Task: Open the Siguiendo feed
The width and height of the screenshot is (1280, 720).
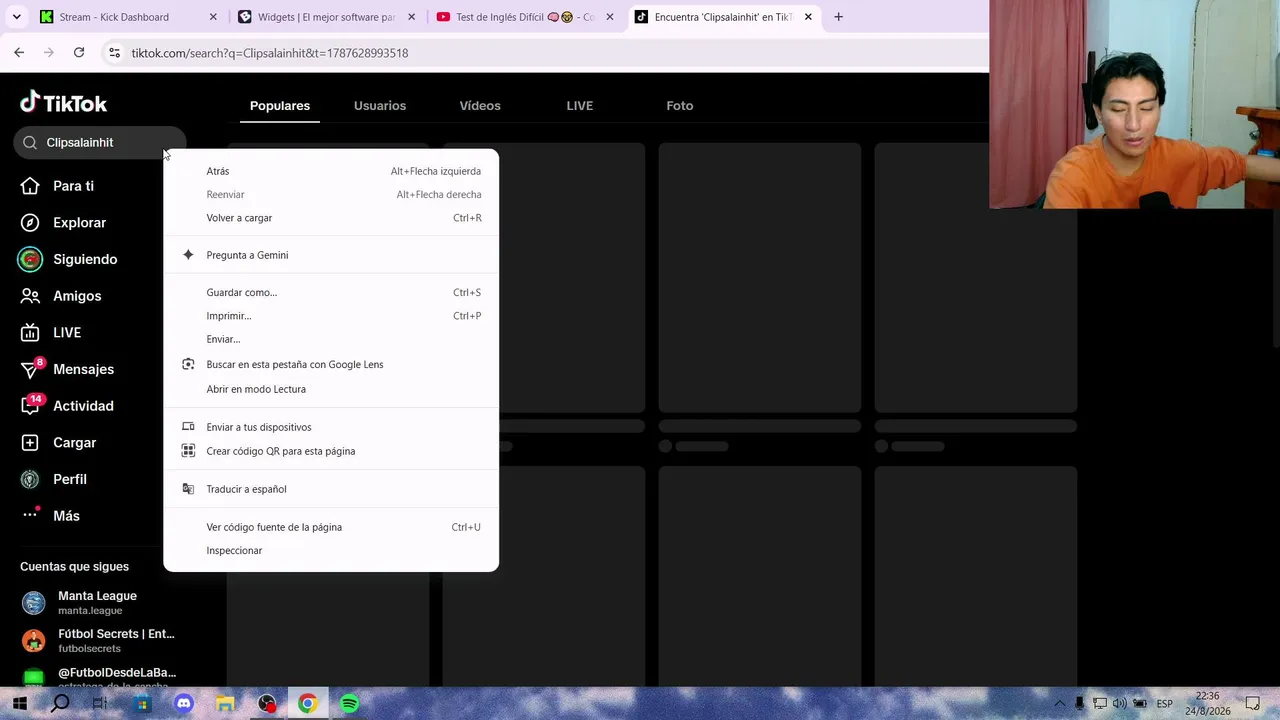Action: [68, 259]
